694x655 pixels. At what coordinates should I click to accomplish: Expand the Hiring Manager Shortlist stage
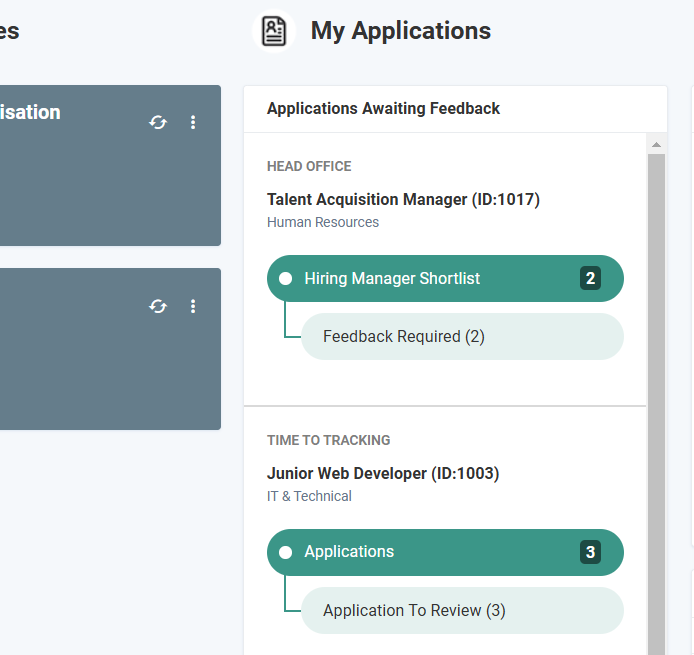point(445,278)
